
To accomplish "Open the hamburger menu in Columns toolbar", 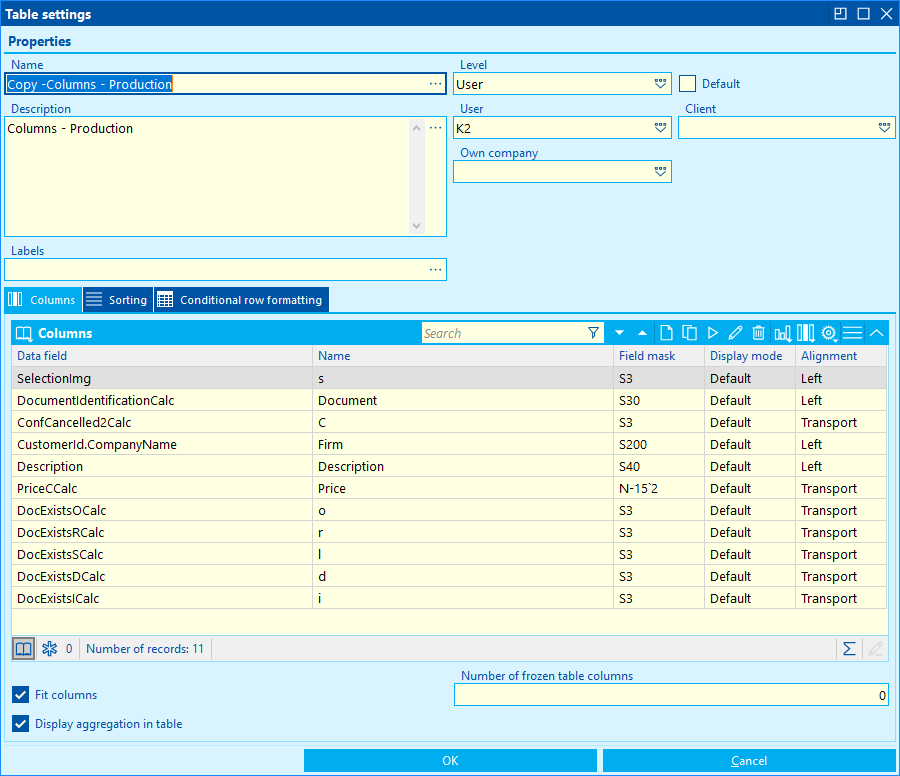I will tap(852, 333).
